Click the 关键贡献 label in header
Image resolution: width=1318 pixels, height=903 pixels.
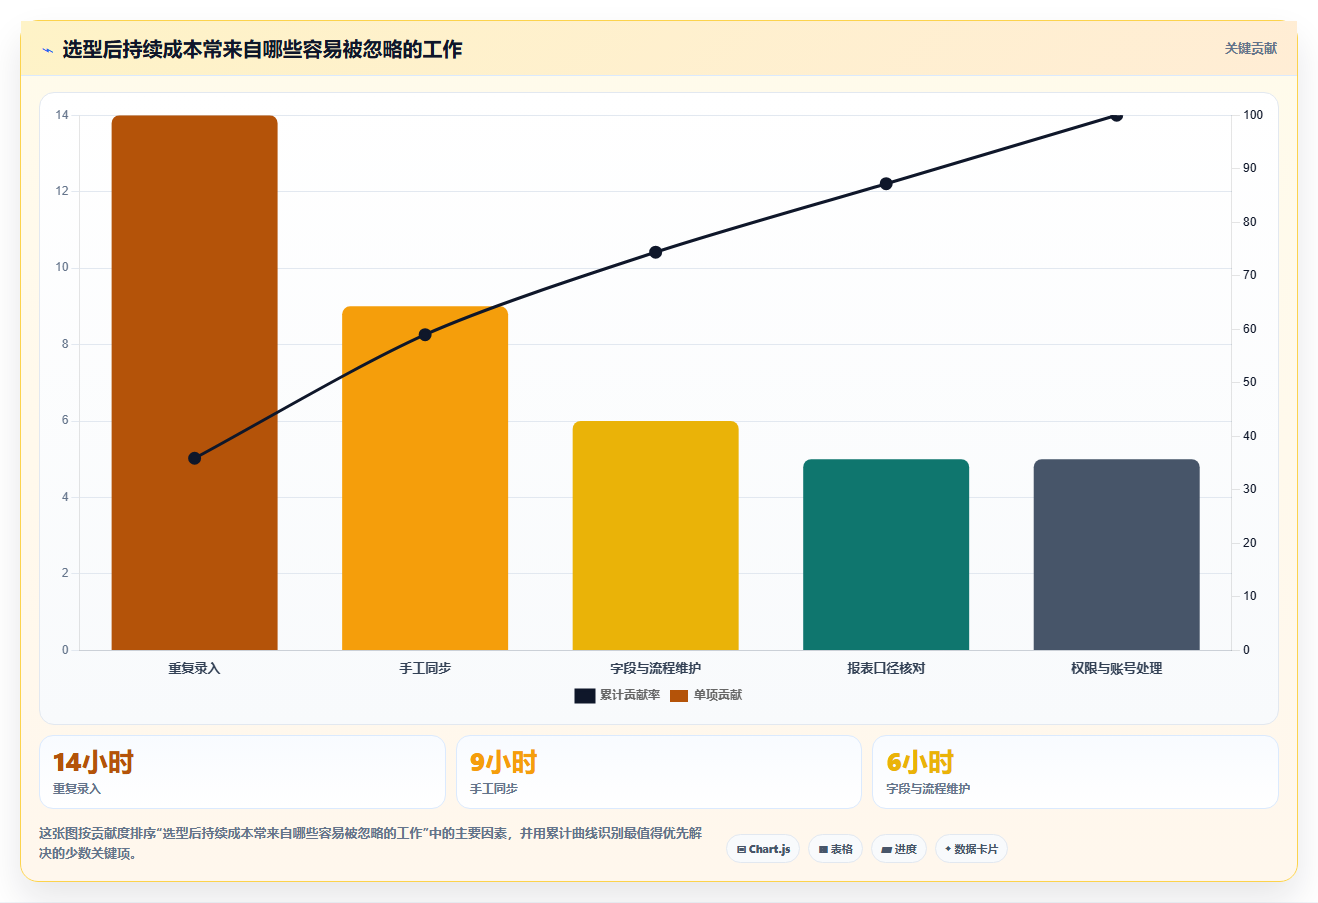[x=1251, y=48]
